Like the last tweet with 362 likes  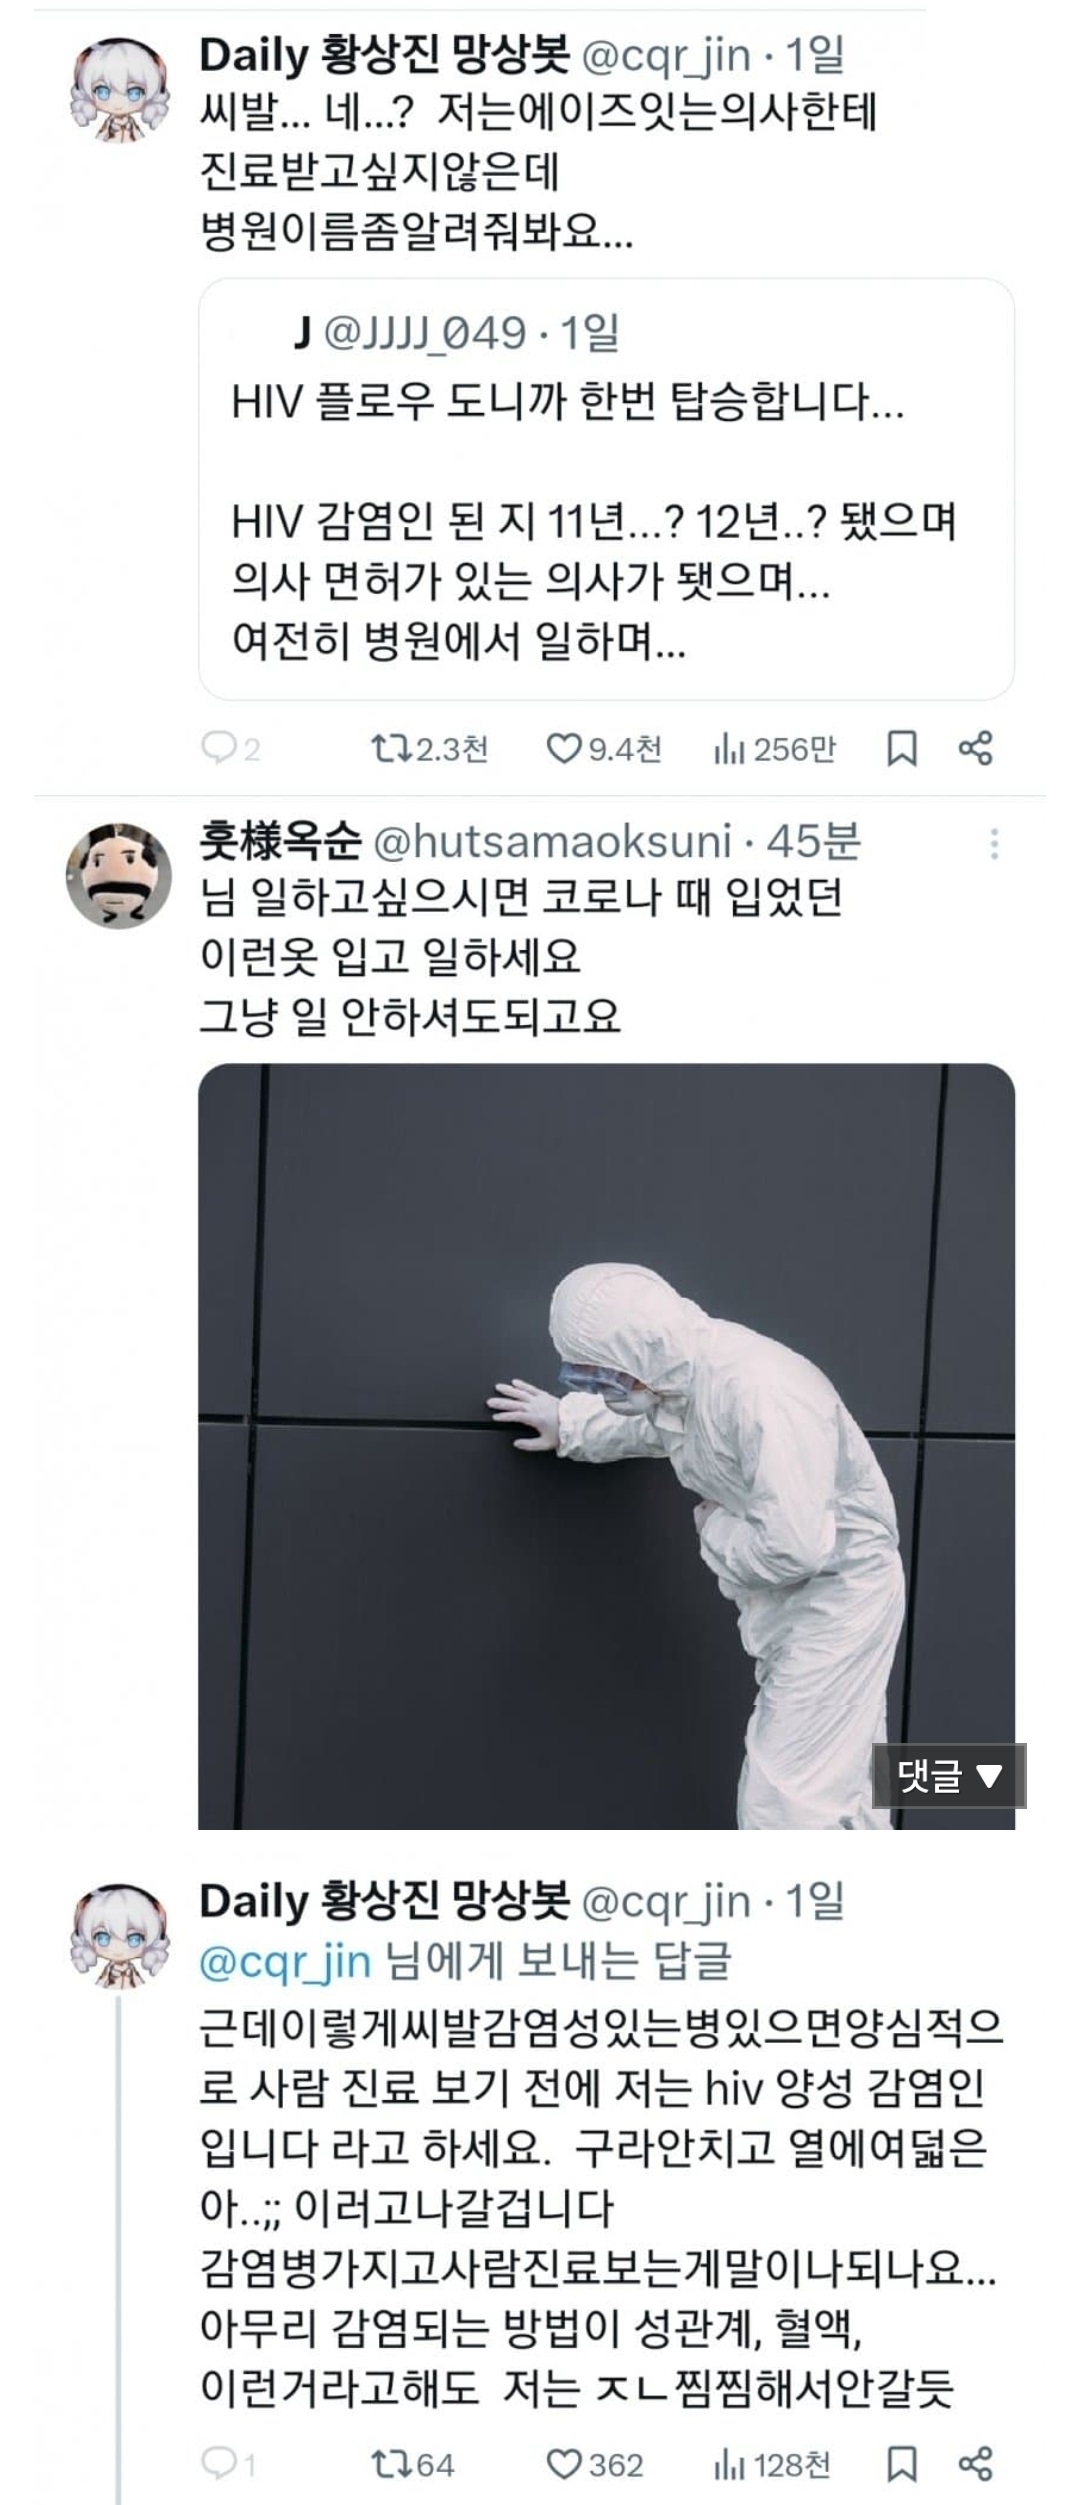click(x=594, y=2465)
